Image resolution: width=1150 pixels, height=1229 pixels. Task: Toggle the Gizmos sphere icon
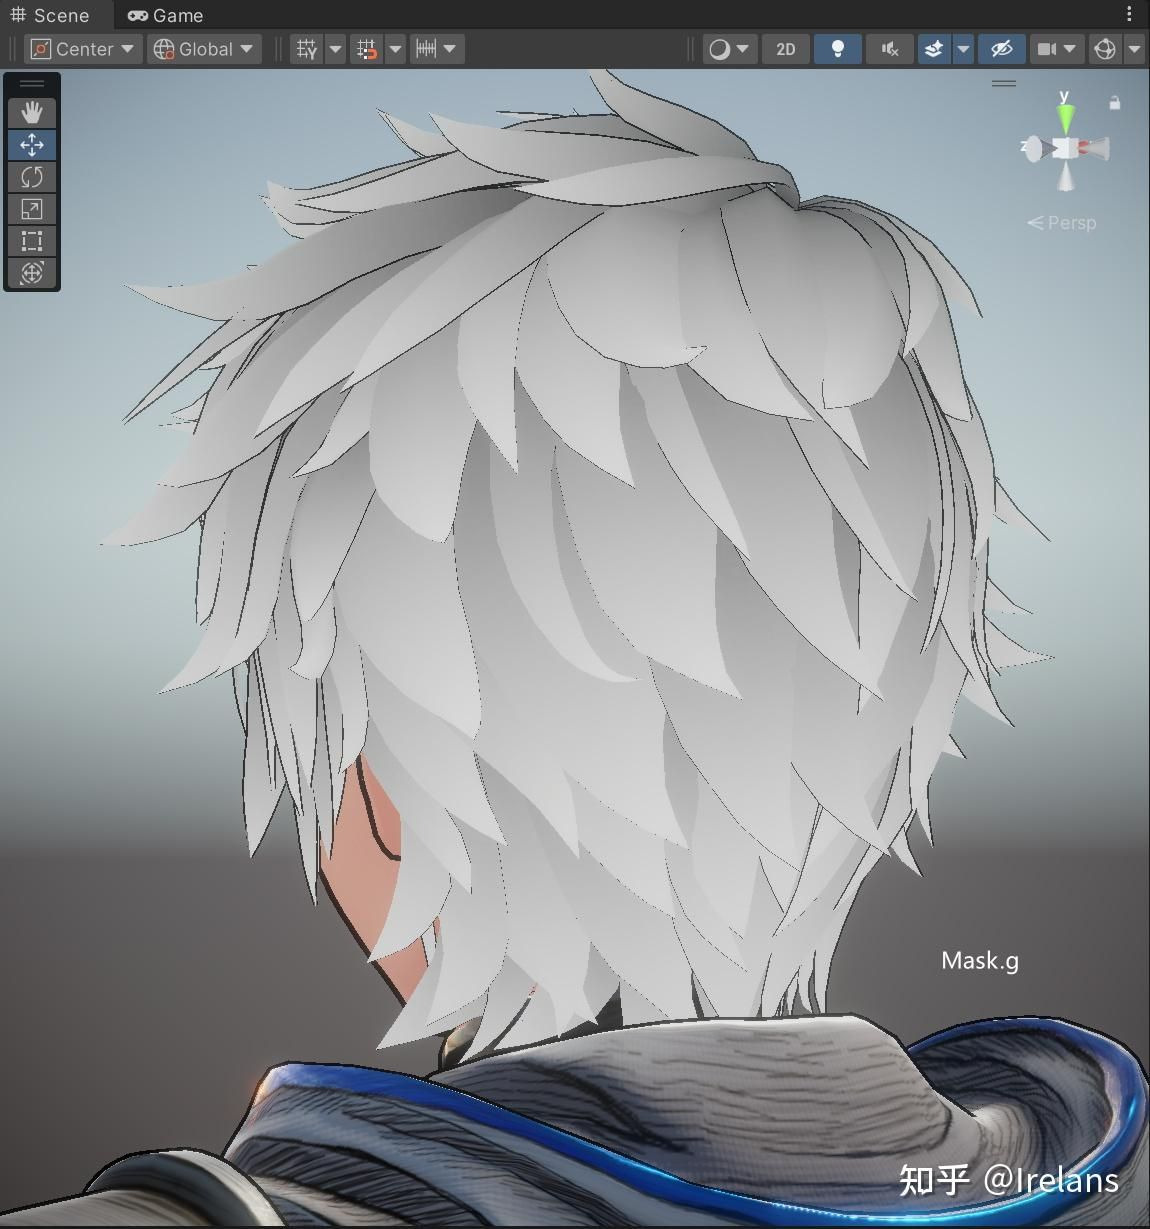click(x=1105, y=49)
